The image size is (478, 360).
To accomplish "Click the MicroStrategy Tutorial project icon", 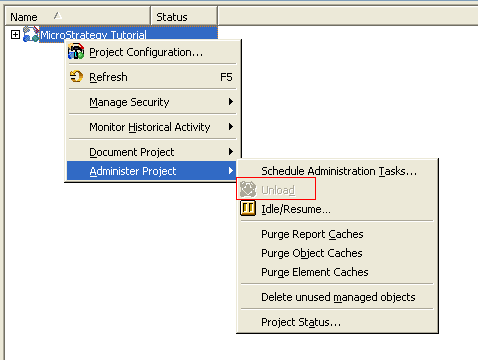I will pos(31,34).
